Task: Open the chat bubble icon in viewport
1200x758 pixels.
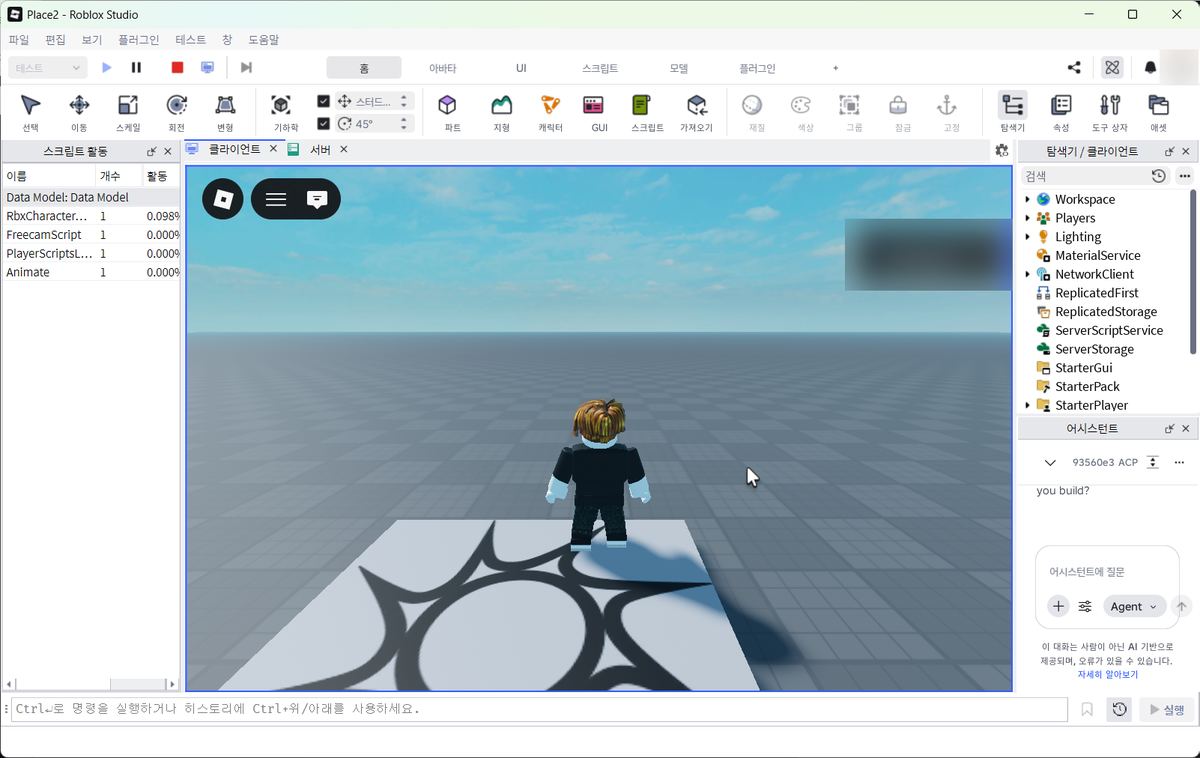Action: pos(317,199)
